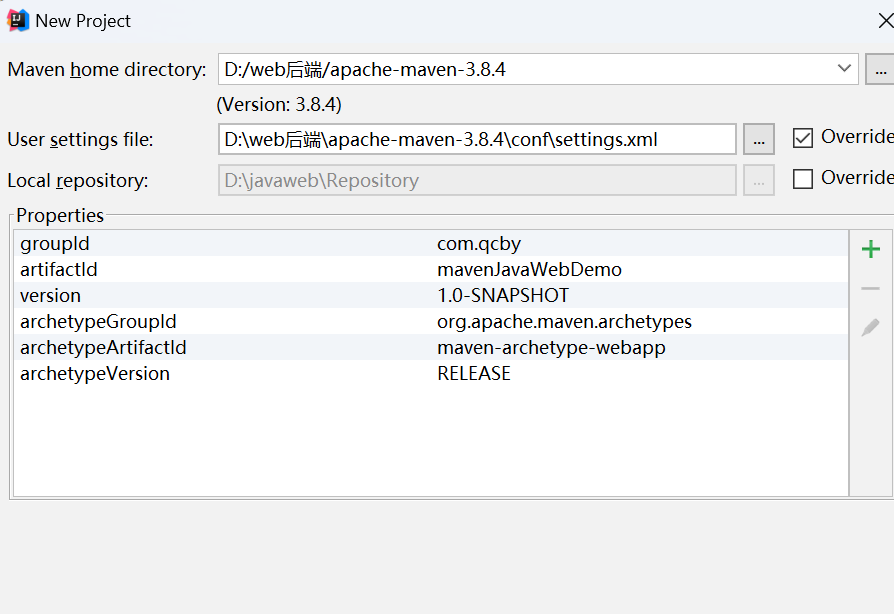The width and height of the screenshot is (894, 614).
Task: Click the 1.0-SNAPSHOT value
Action: [503, 295]
